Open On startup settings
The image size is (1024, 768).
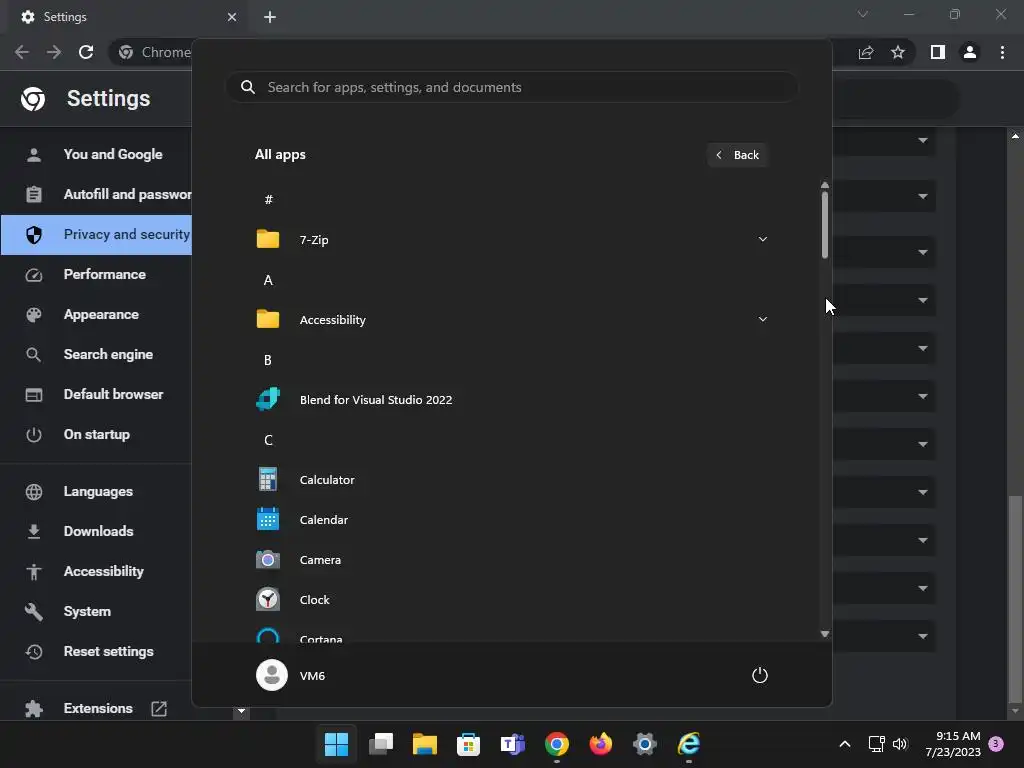coord(97,434)
